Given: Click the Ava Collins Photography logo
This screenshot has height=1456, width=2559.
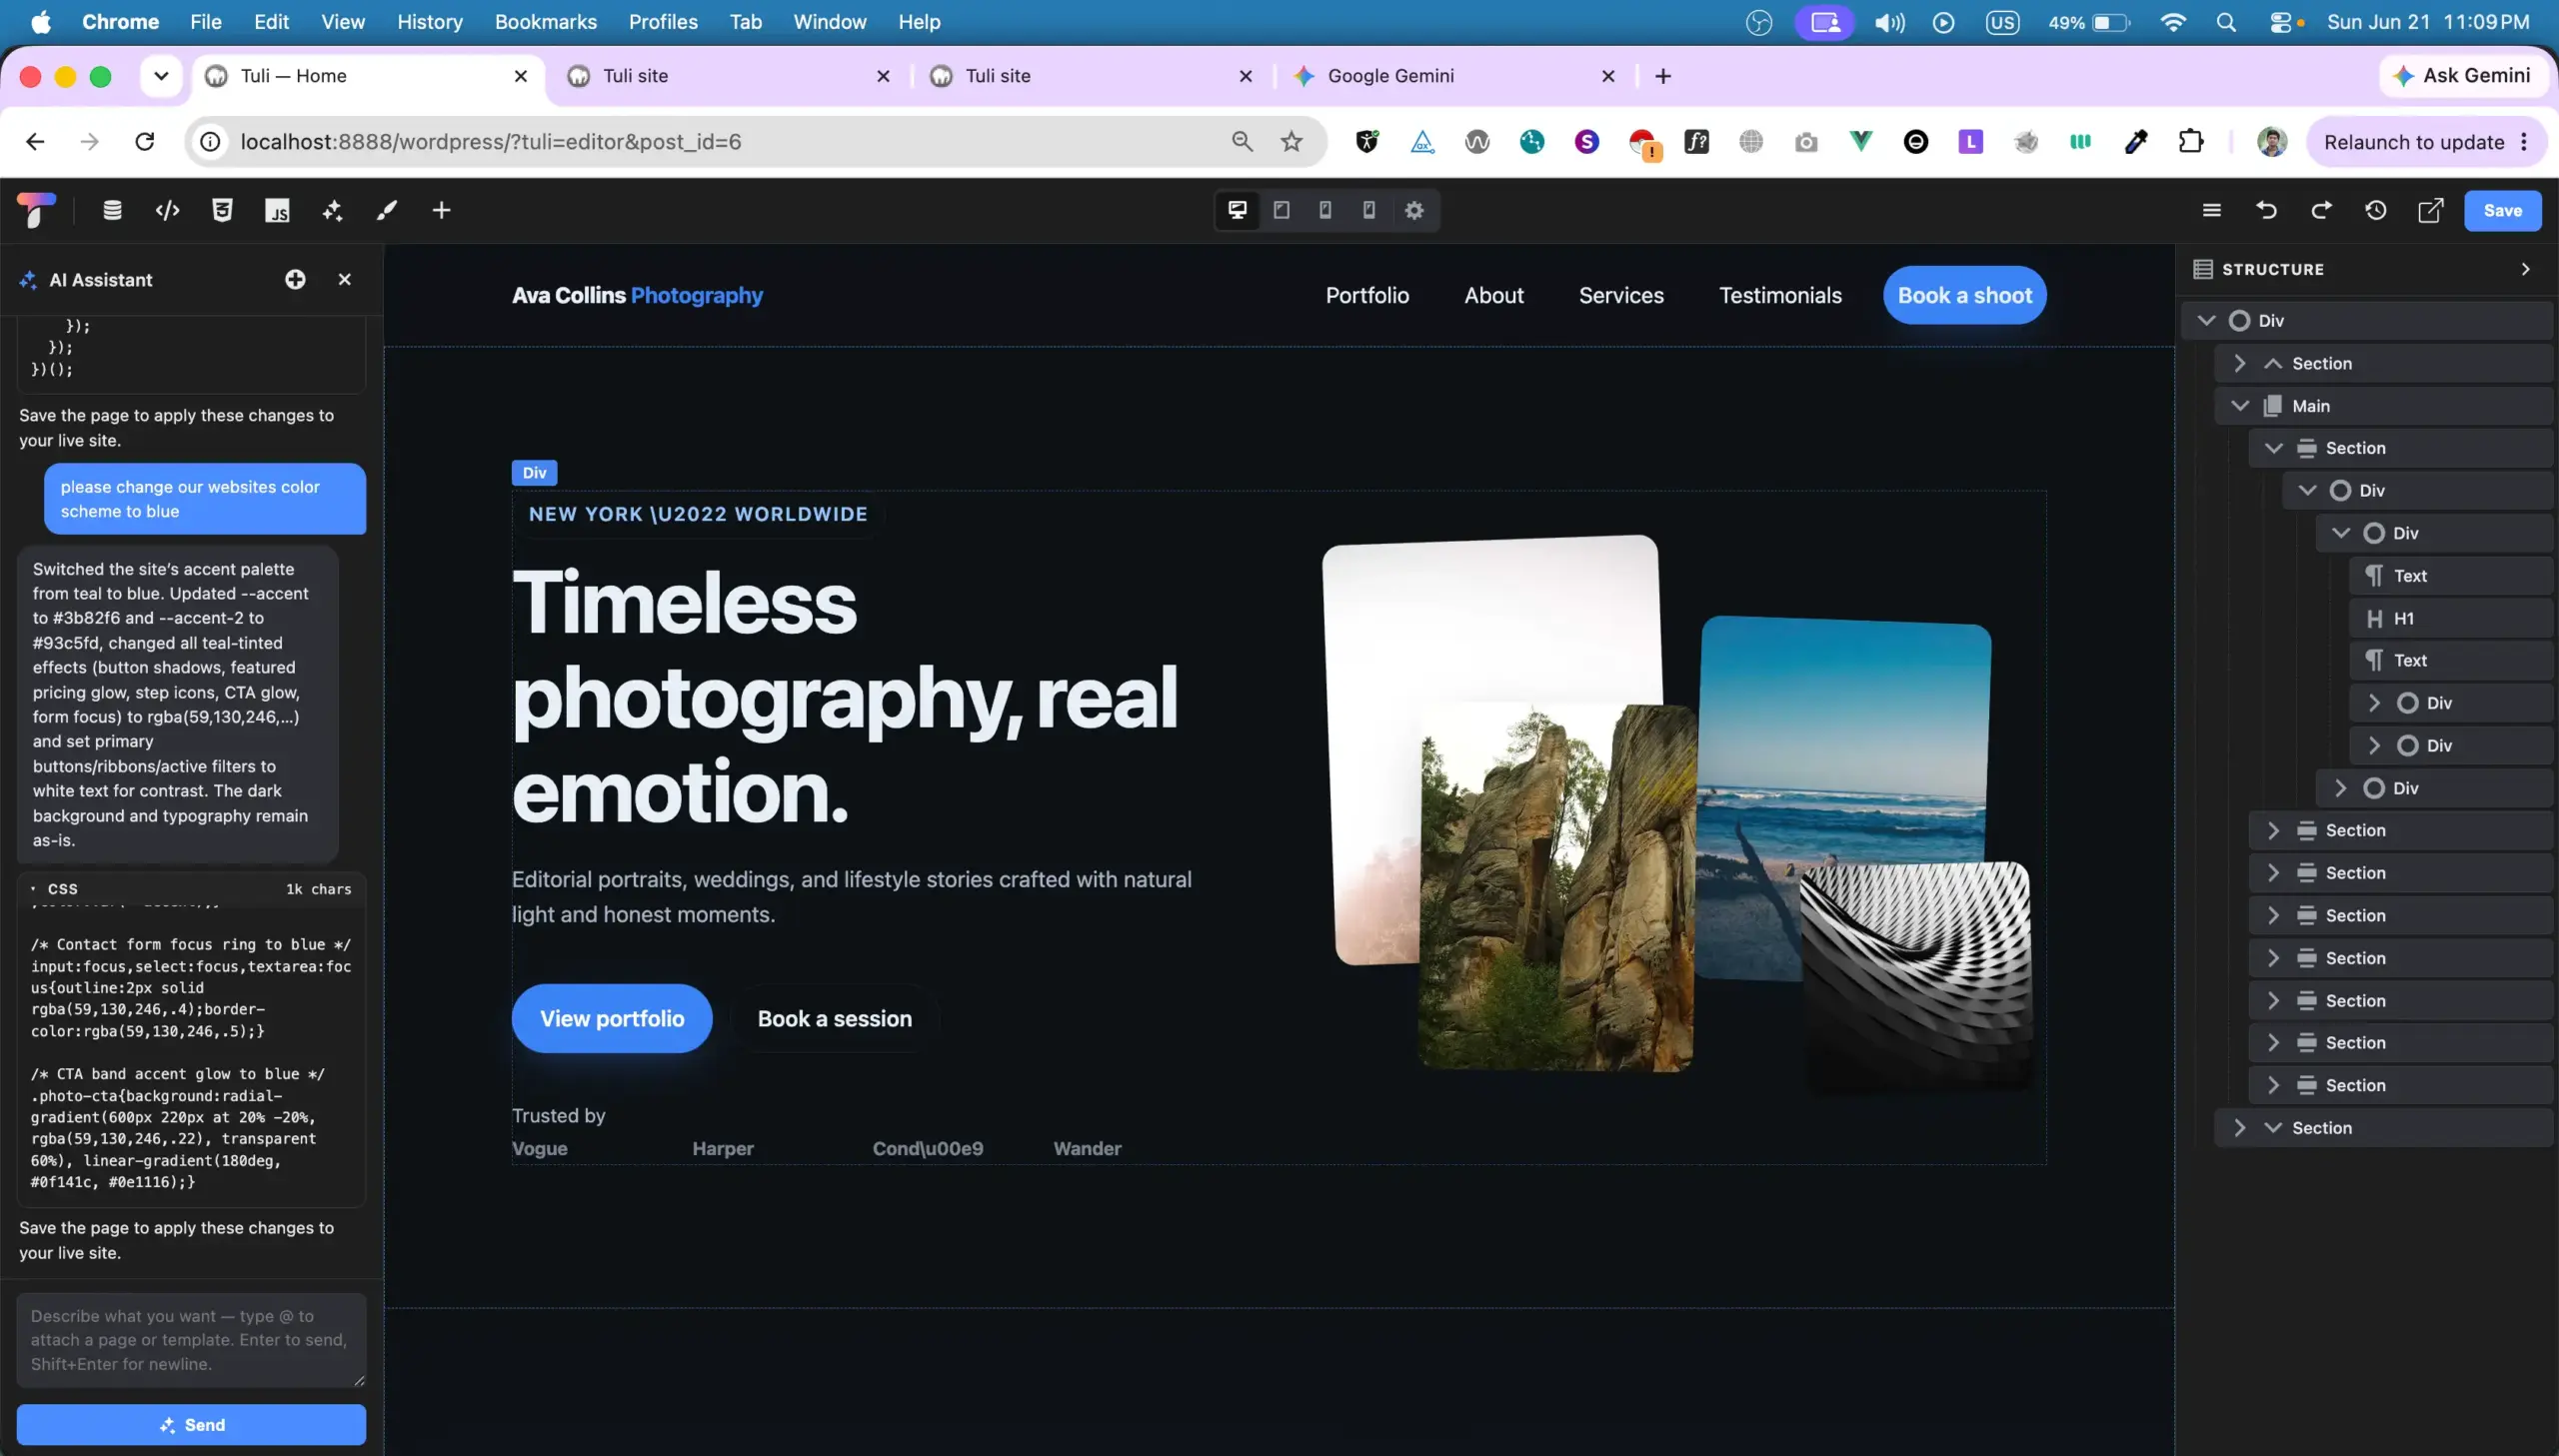Looking at the screenshot, I should tap(637, 295).
